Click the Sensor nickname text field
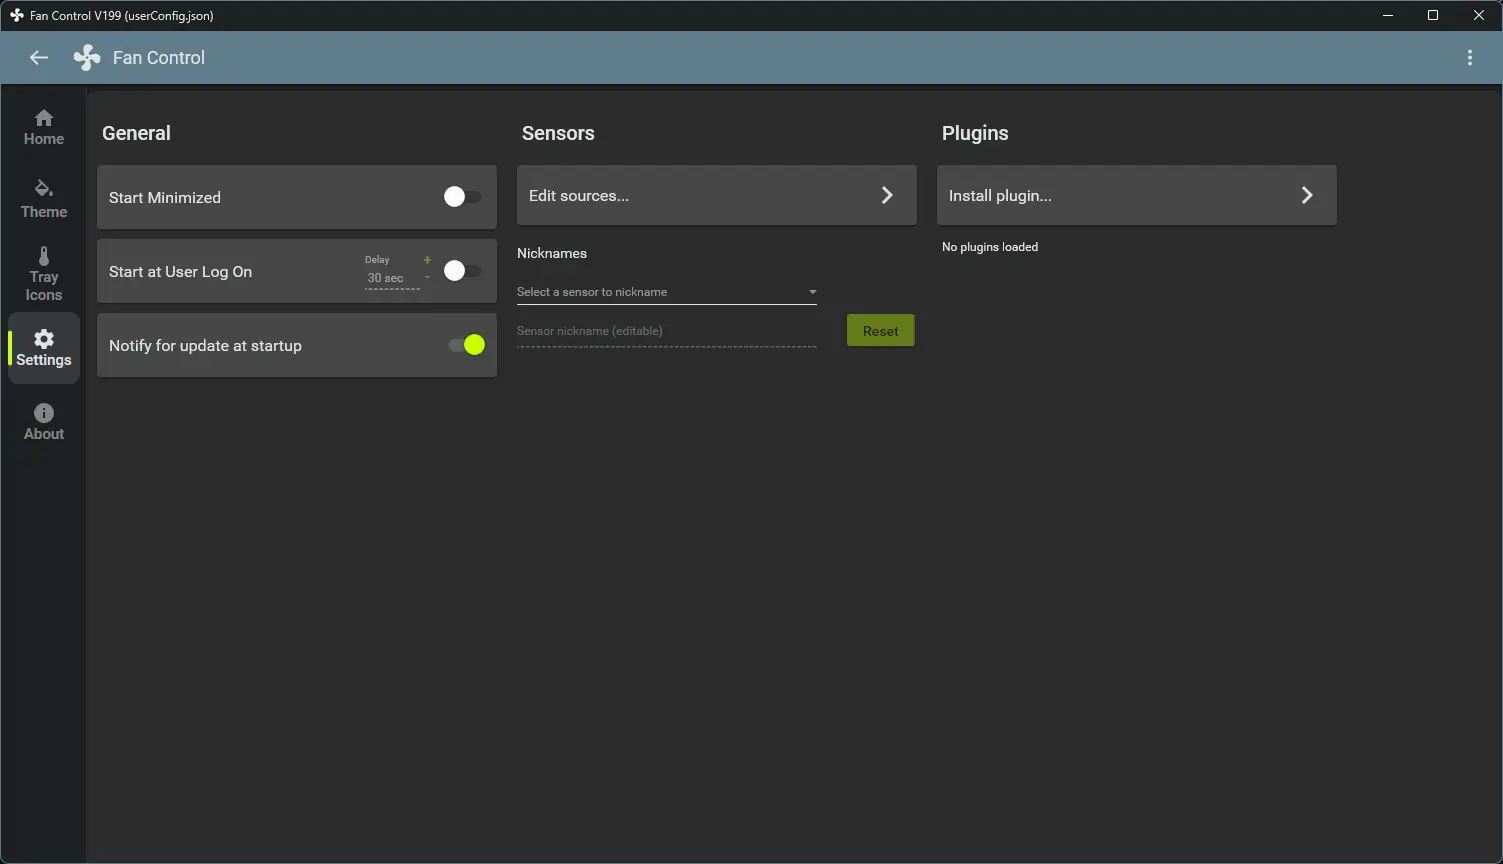1503x864 pixels. [x=667, y=331]
